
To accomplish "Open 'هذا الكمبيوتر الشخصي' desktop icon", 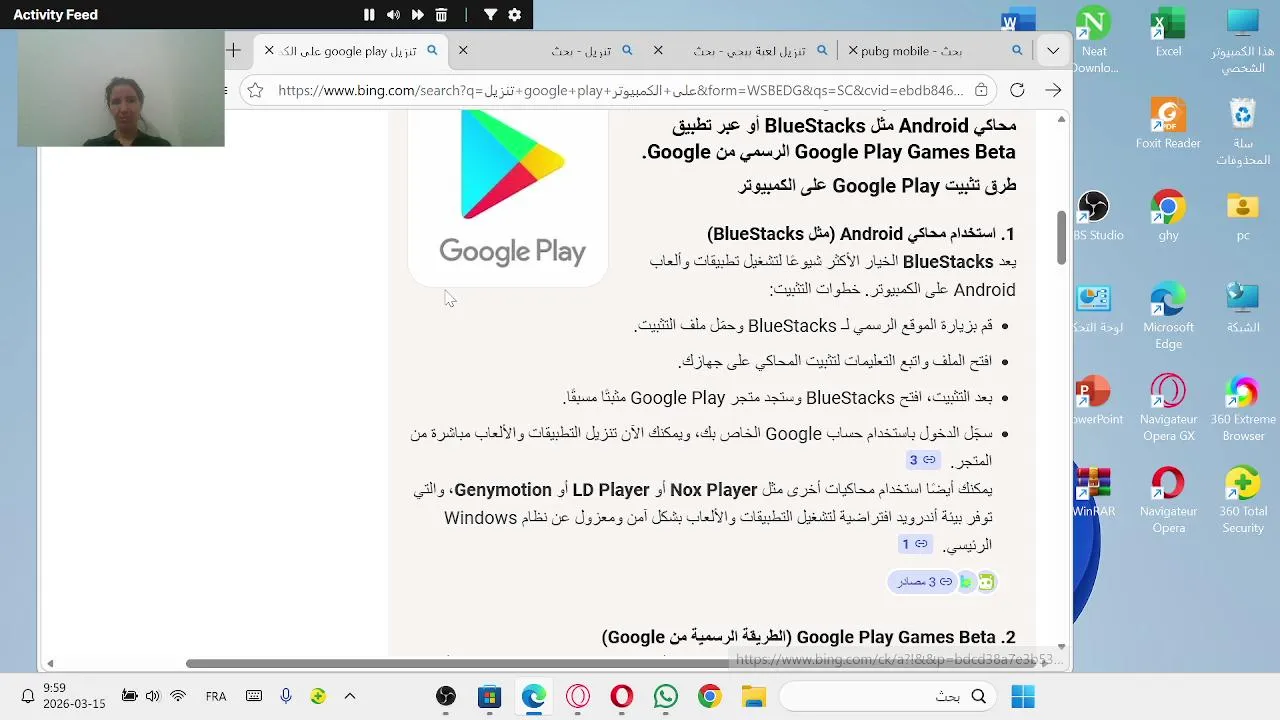I will pos(1243,40).
